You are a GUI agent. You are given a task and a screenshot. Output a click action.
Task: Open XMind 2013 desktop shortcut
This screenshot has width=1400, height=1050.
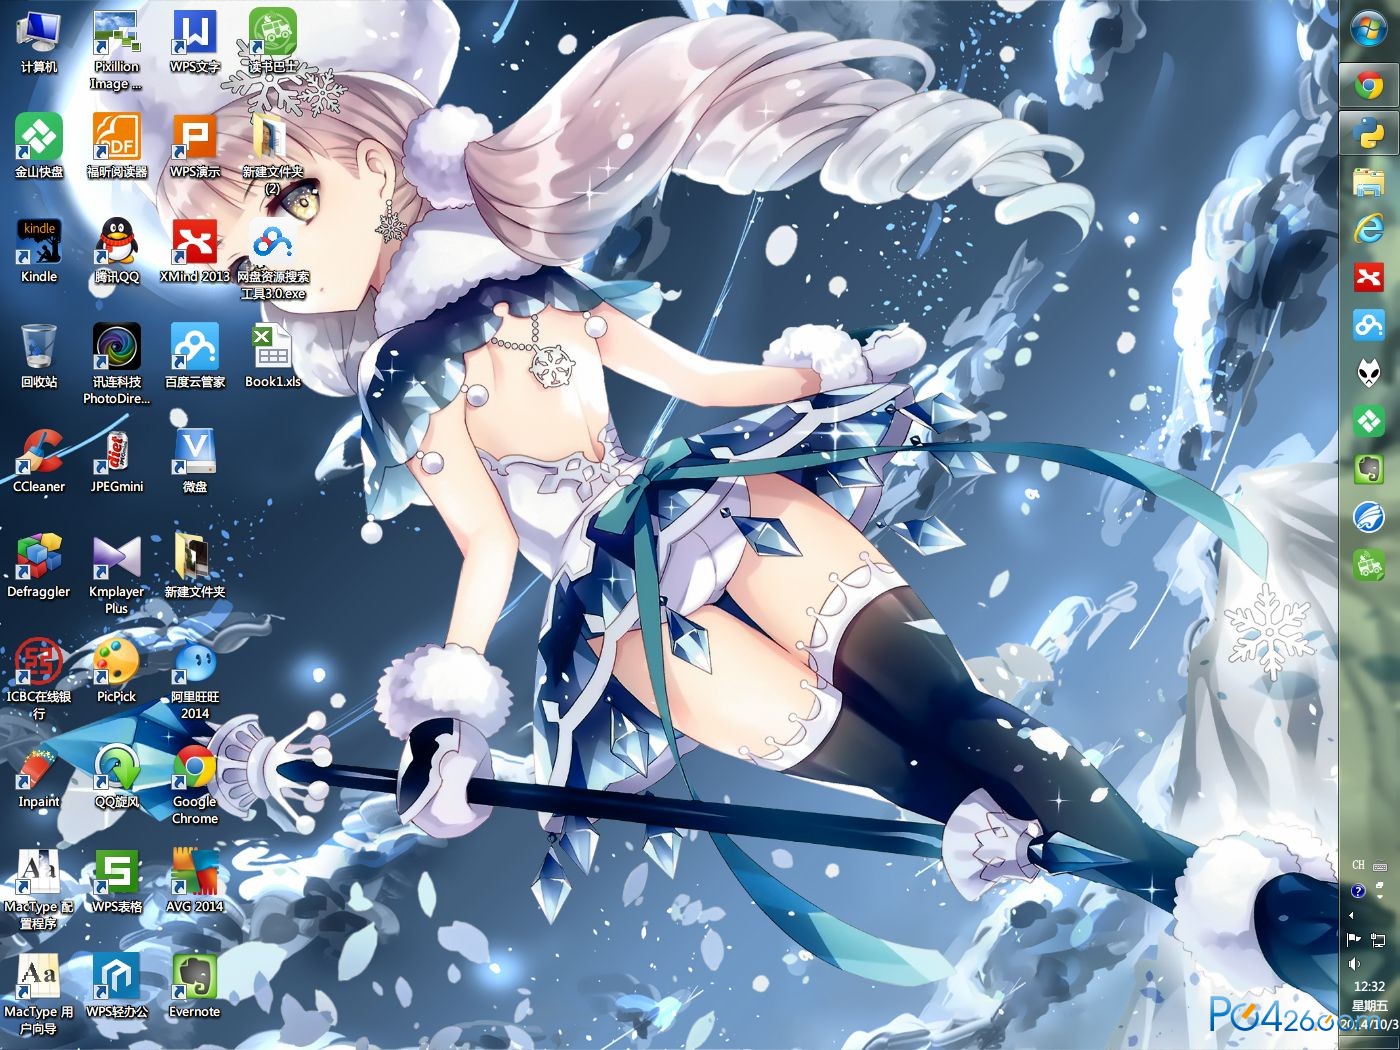click(x=195, y=252)
